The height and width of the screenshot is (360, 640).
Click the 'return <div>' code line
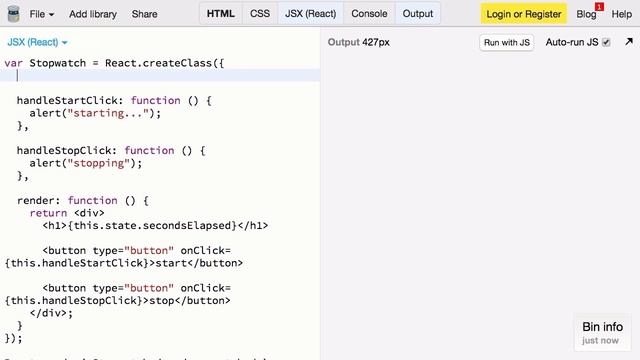tap(67, 213)
